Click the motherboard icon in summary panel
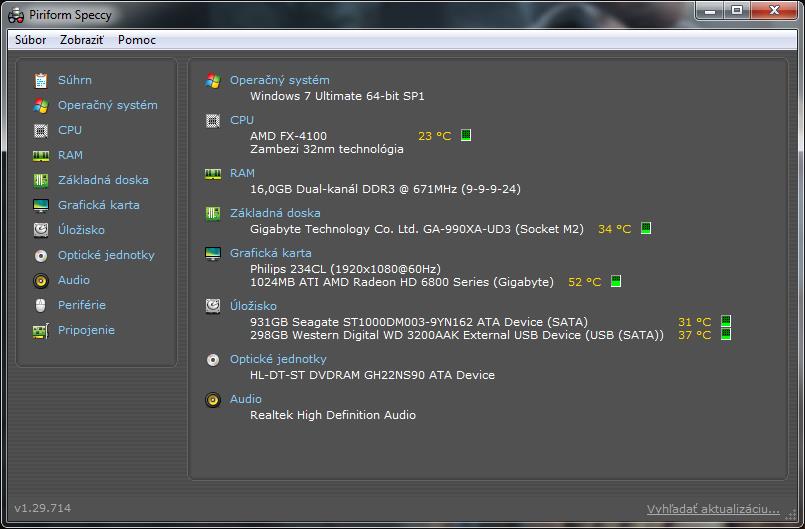The height and width of the screenshot is (529, 805). pos(213,214)
